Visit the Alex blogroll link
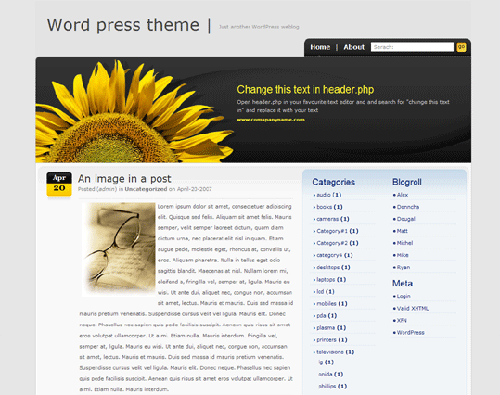 tap(402, 195)
